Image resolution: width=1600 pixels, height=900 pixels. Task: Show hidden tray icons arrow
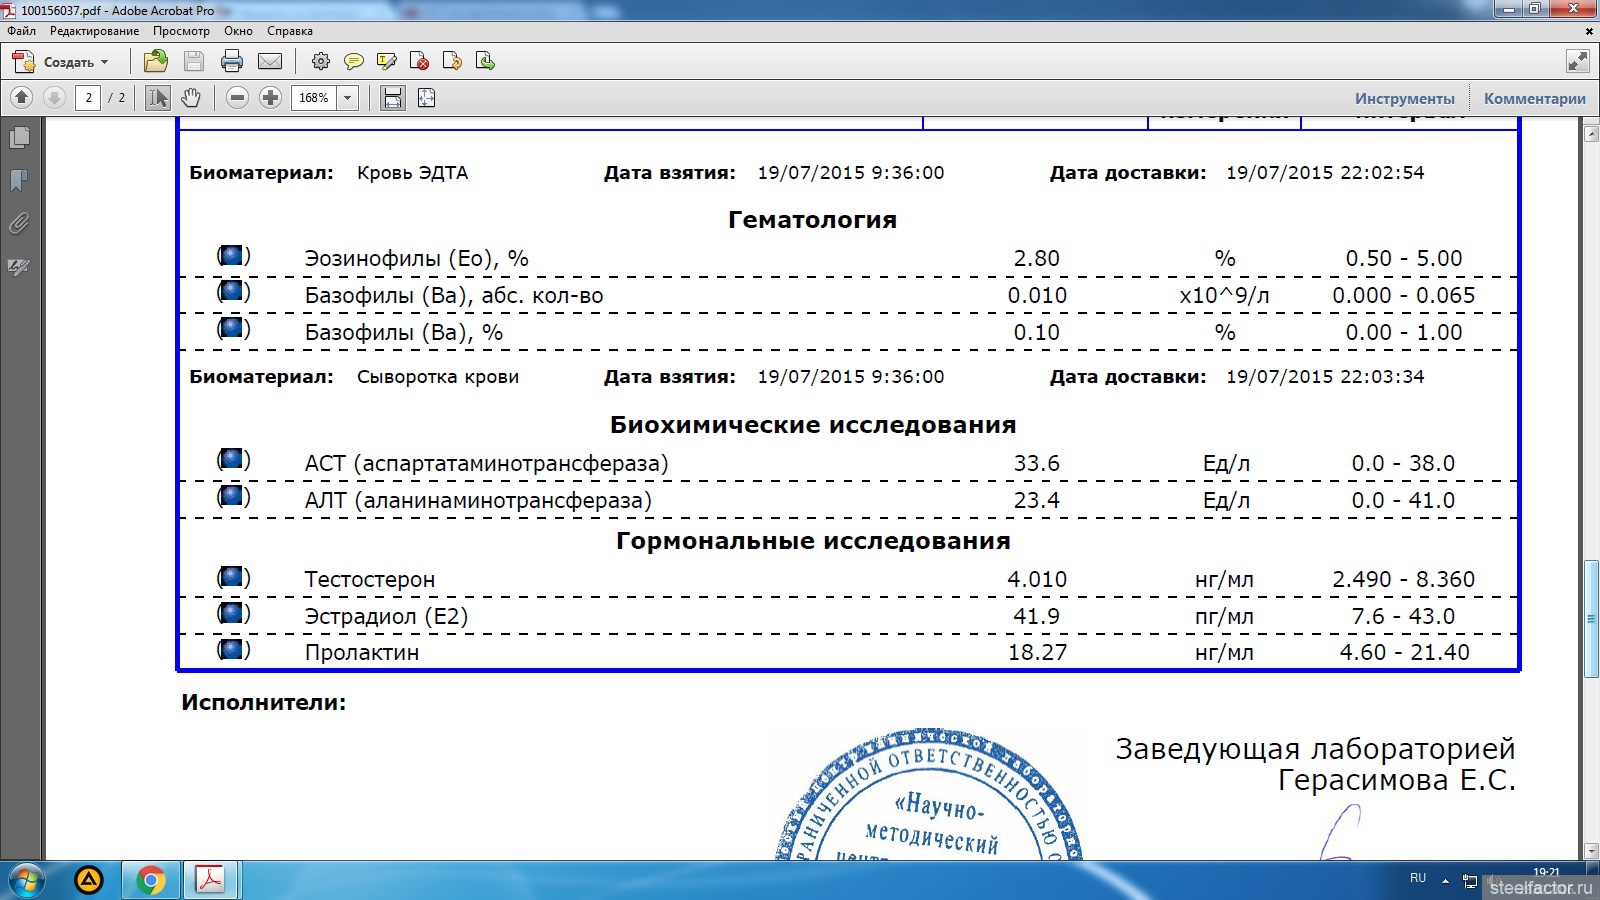coord(1445,881)
